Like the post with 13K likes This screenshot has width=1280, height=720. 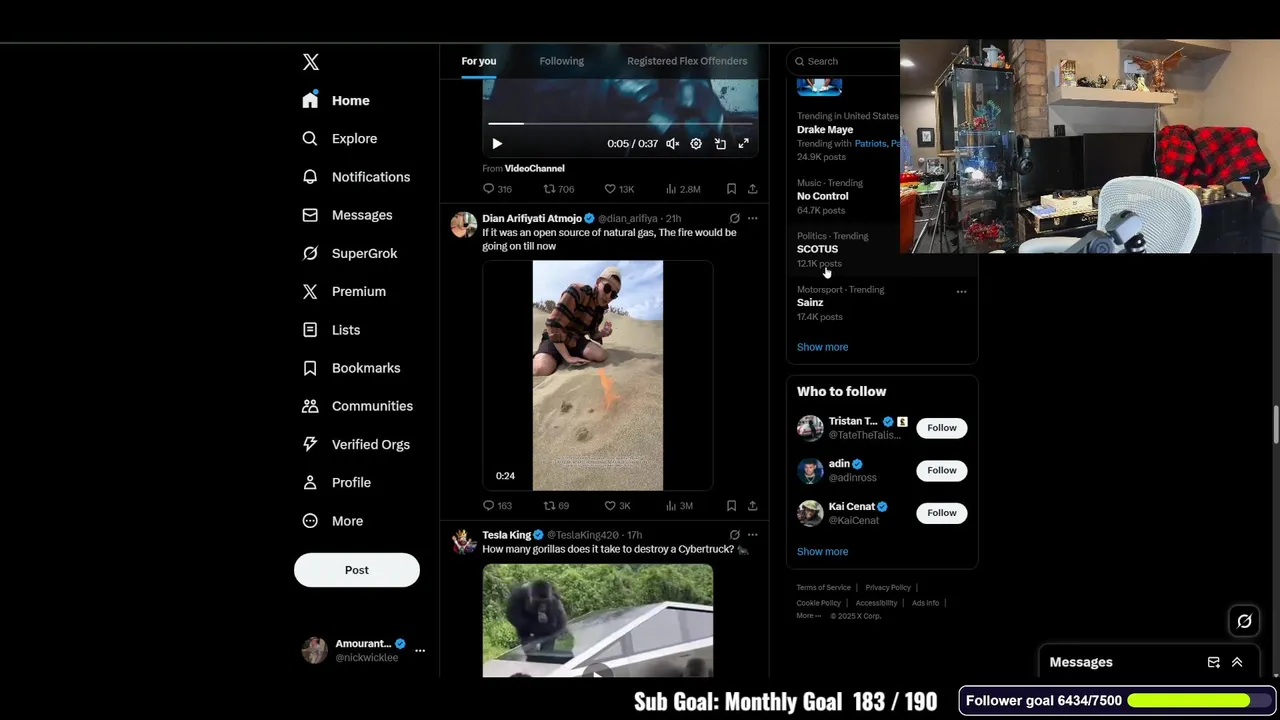(x=619, y=189)
